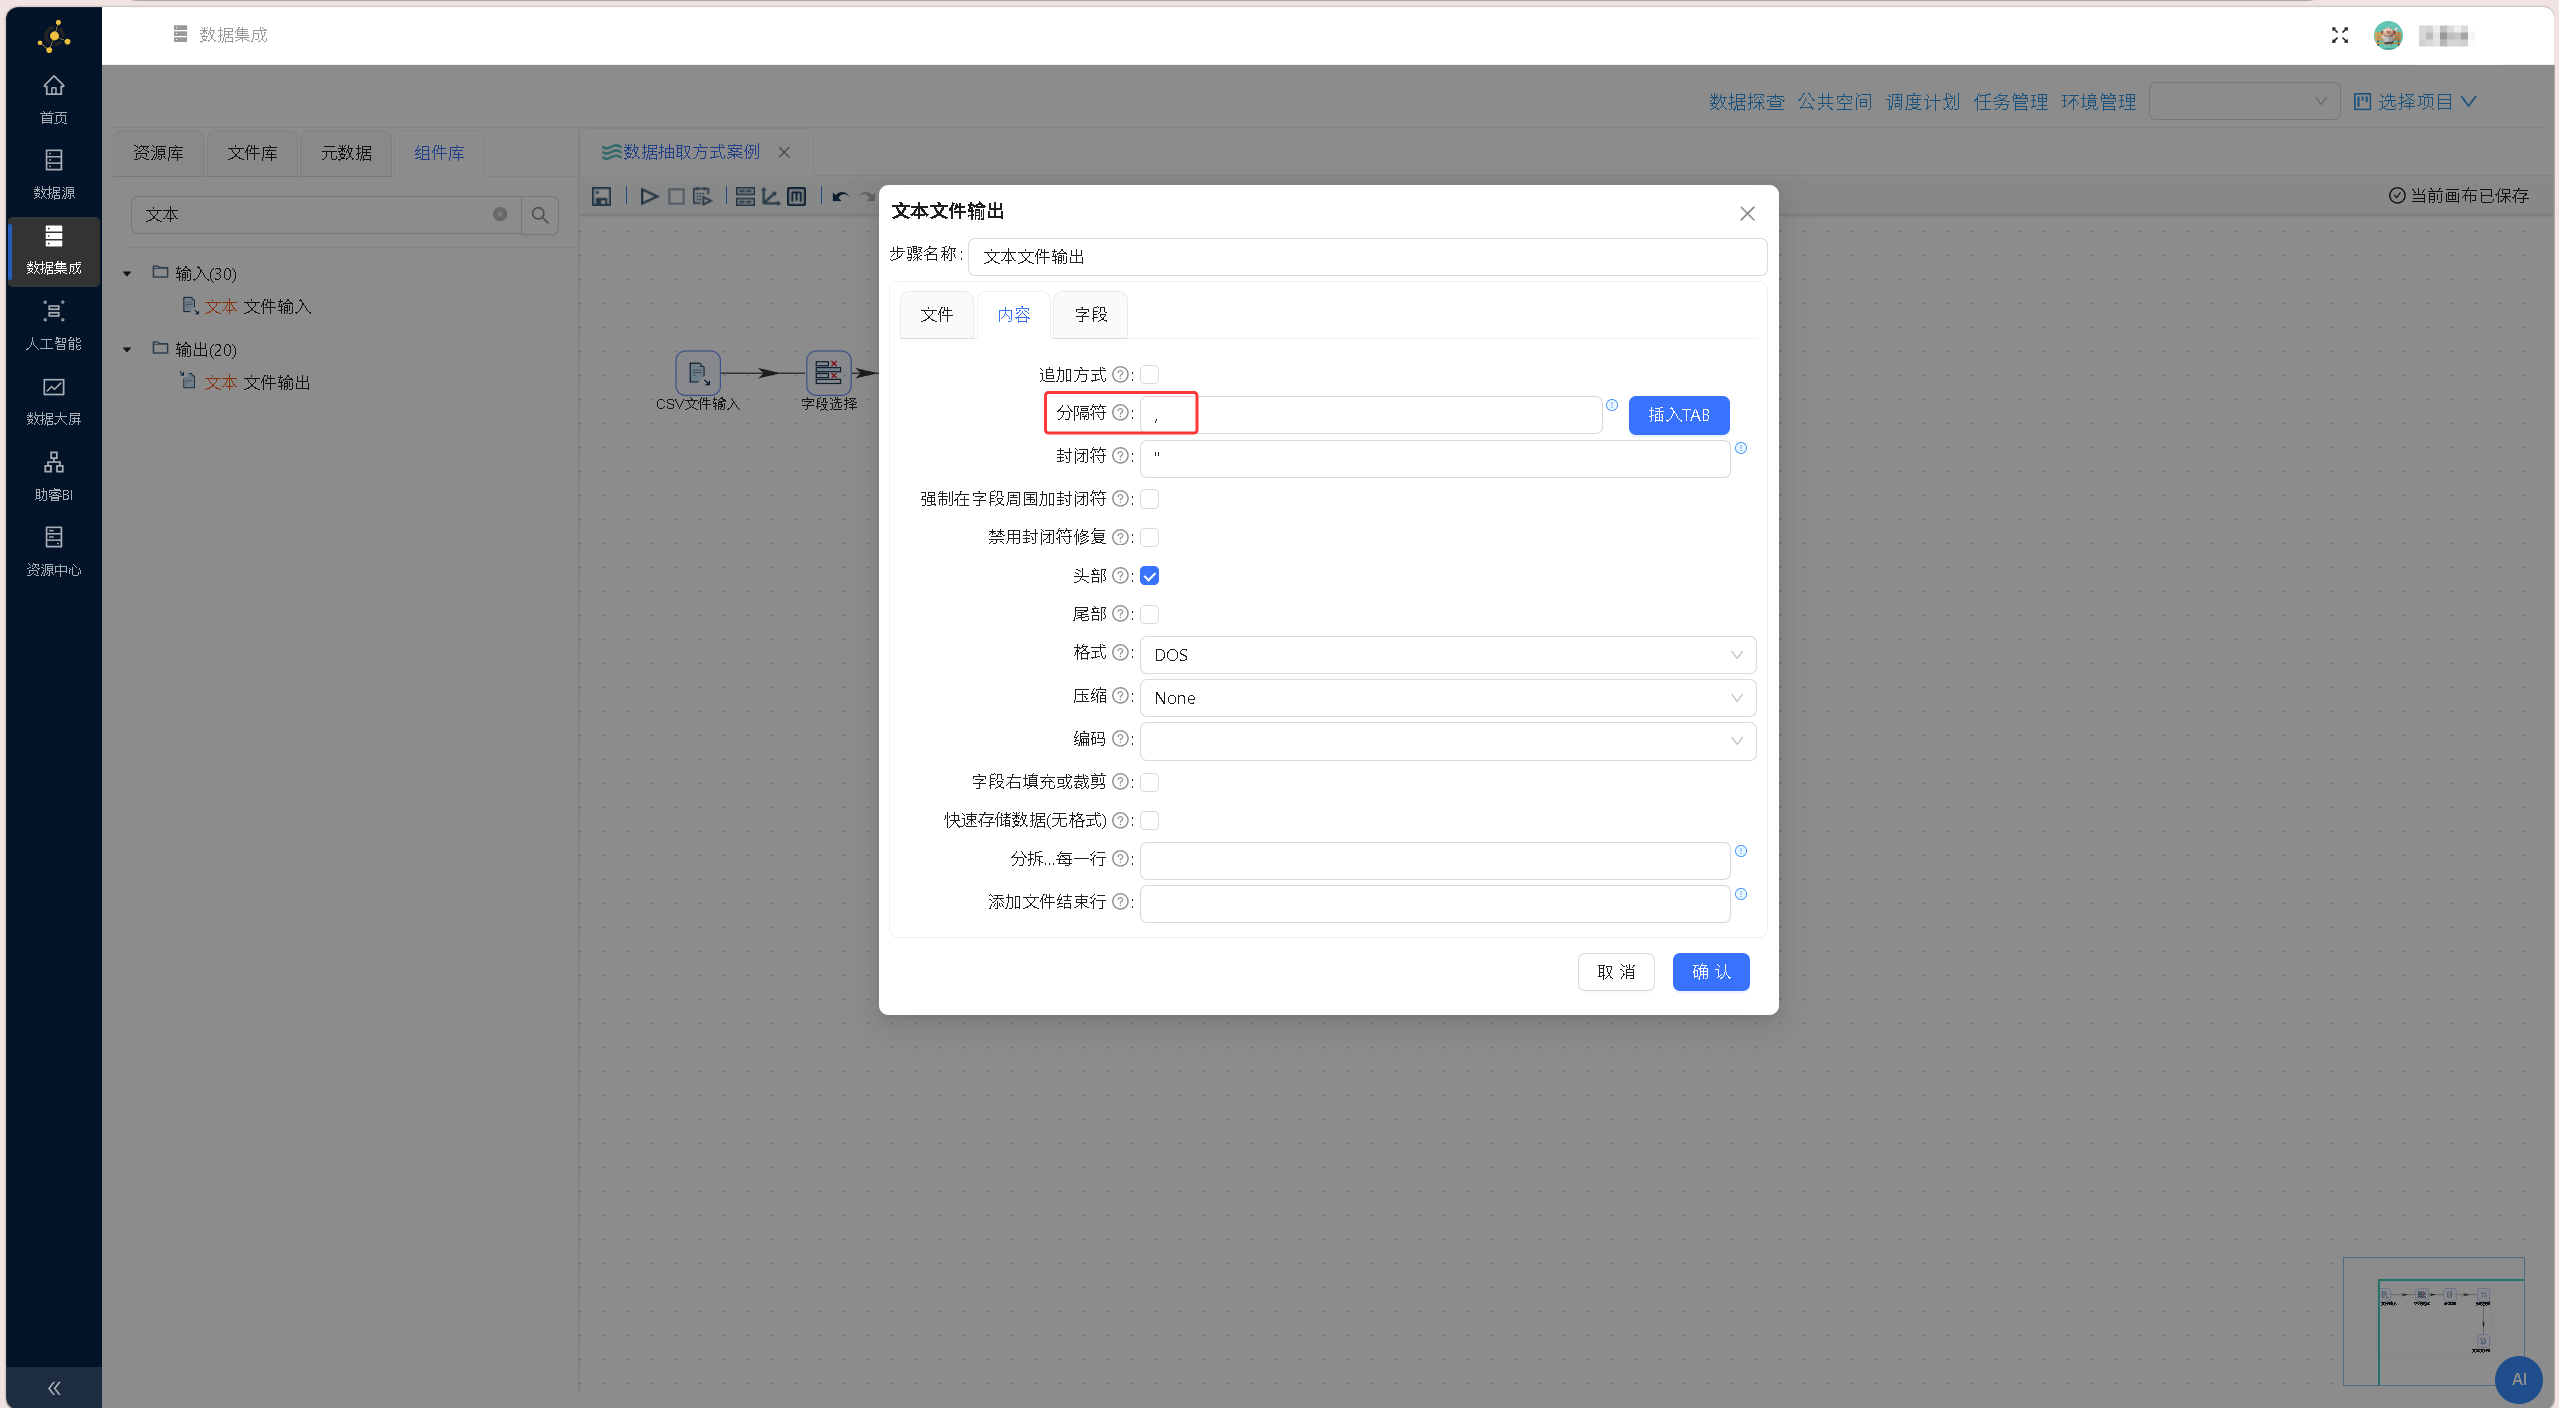Image resolution: width=2559 pixels, height=1408 pixels.
Task: Close the 数据抽取方式案例 canvas tab
Action: click(784, 152)
